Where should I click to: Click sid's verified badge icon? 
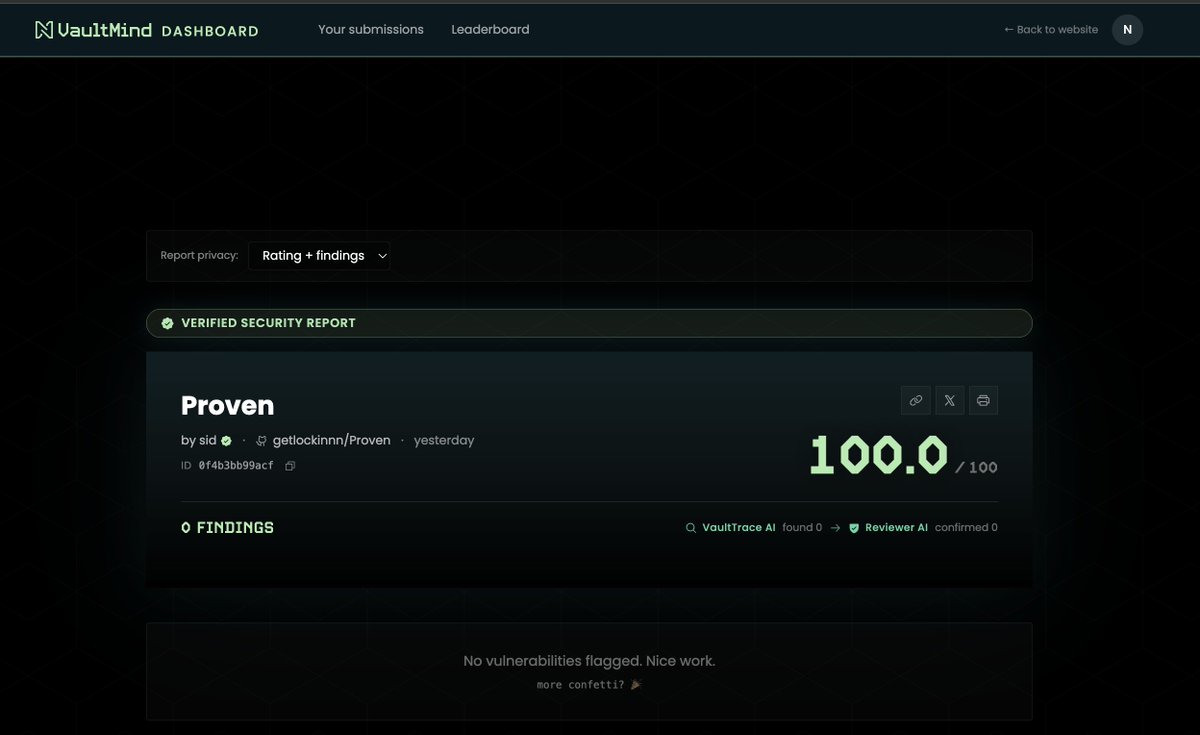pyautogui.click(x=227, y=440)
